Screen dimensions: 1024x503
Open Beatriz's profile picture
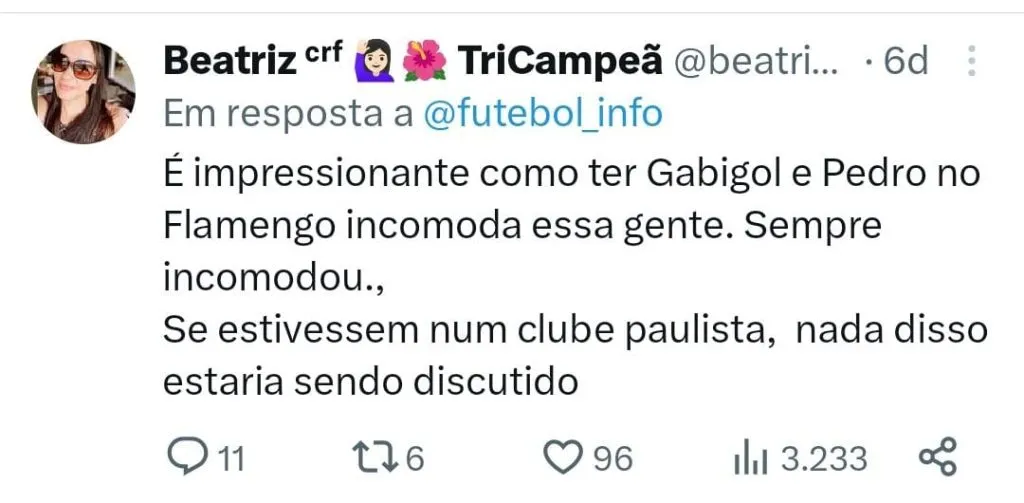pyautogui.click(x=84, y=91)
